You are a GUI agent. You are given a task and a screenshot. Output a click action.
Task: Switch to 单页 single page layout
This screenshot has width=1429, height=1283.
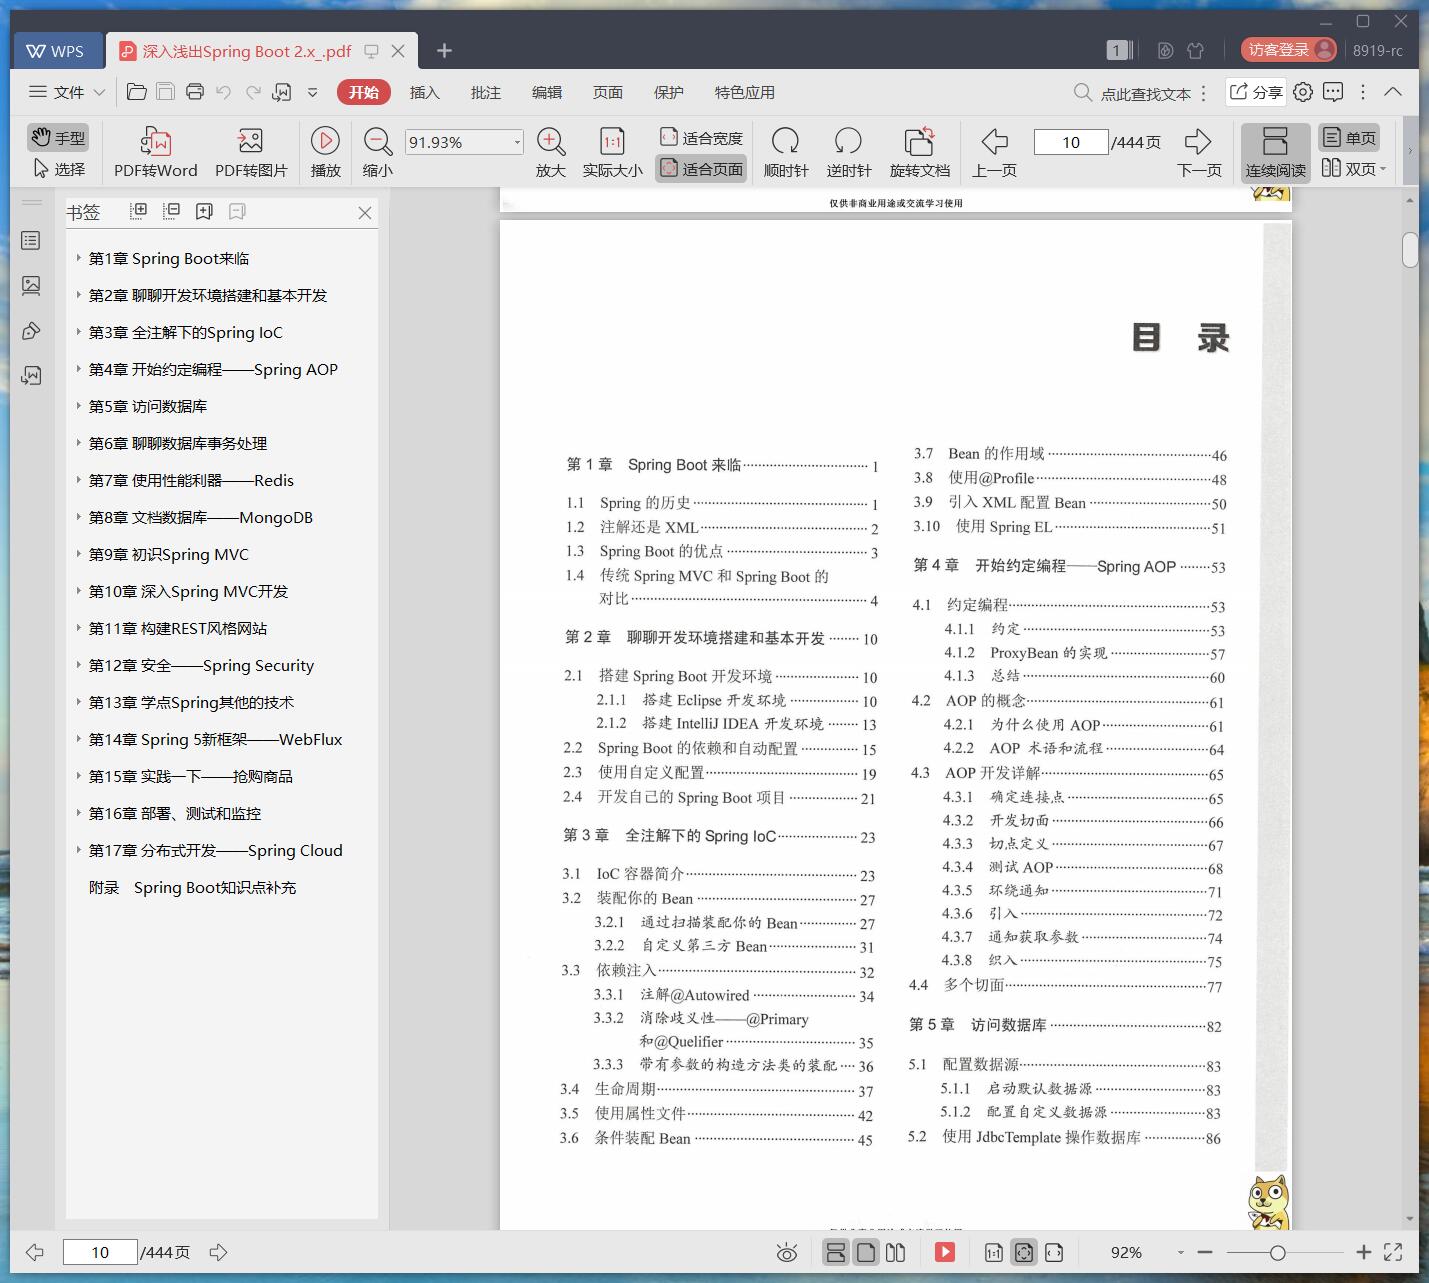click(1348, 137)
